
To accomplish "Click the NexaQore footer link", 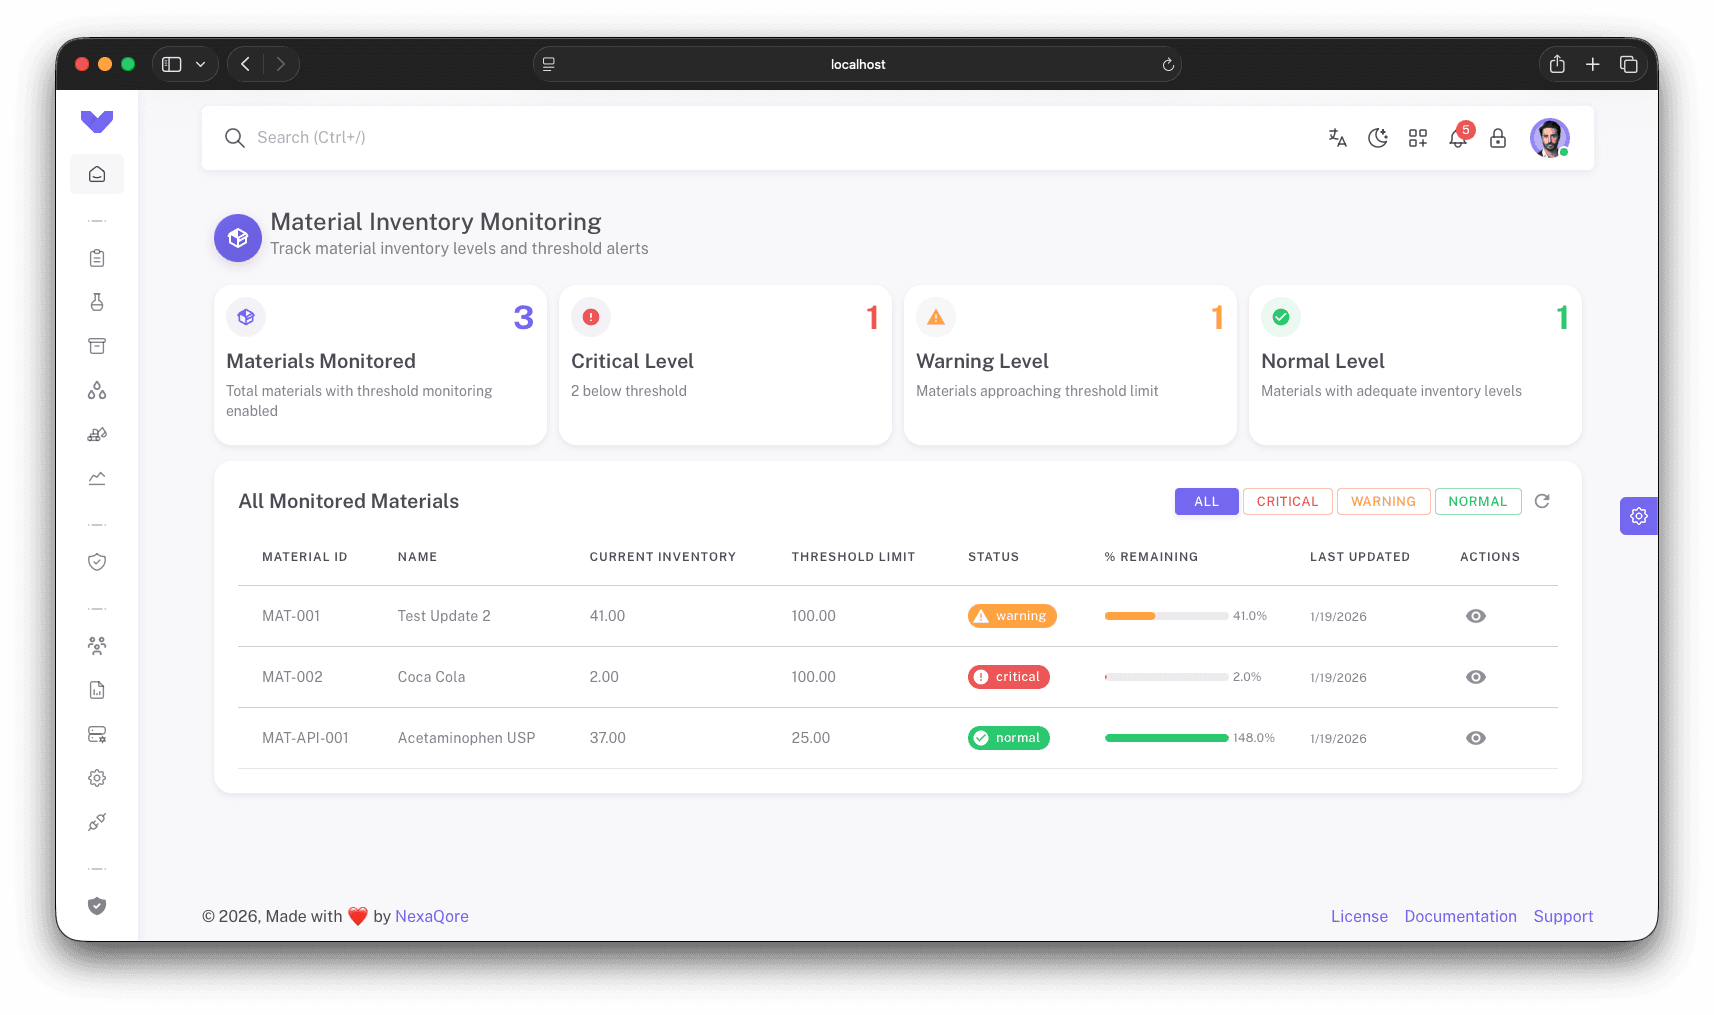I will [431, 916].
